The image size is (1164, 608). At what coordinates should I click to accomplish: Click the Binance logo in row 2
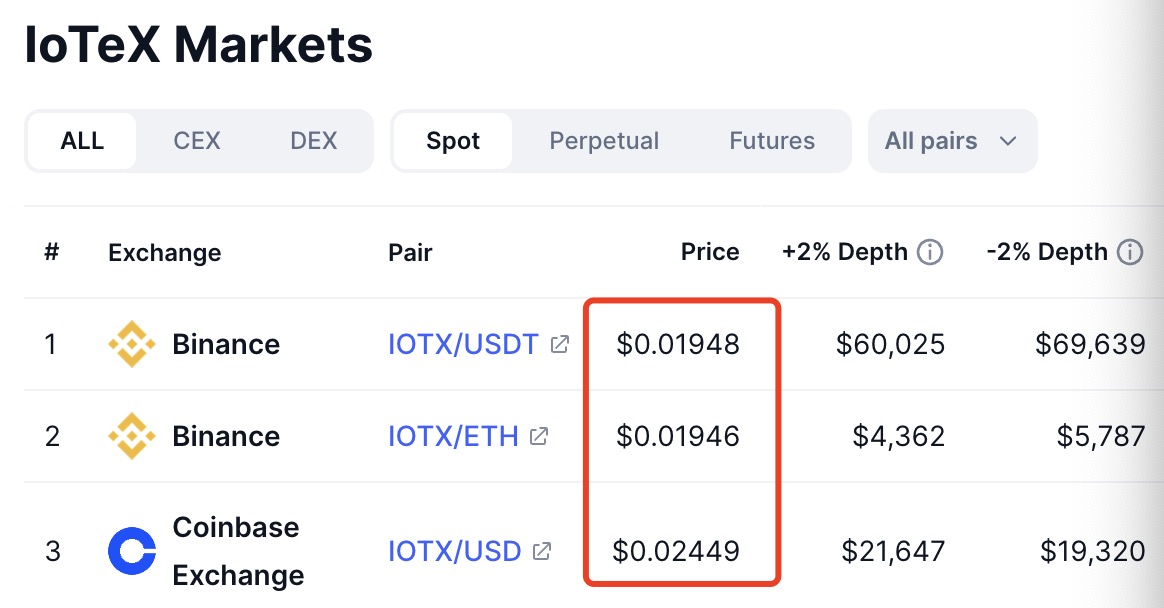131,436
